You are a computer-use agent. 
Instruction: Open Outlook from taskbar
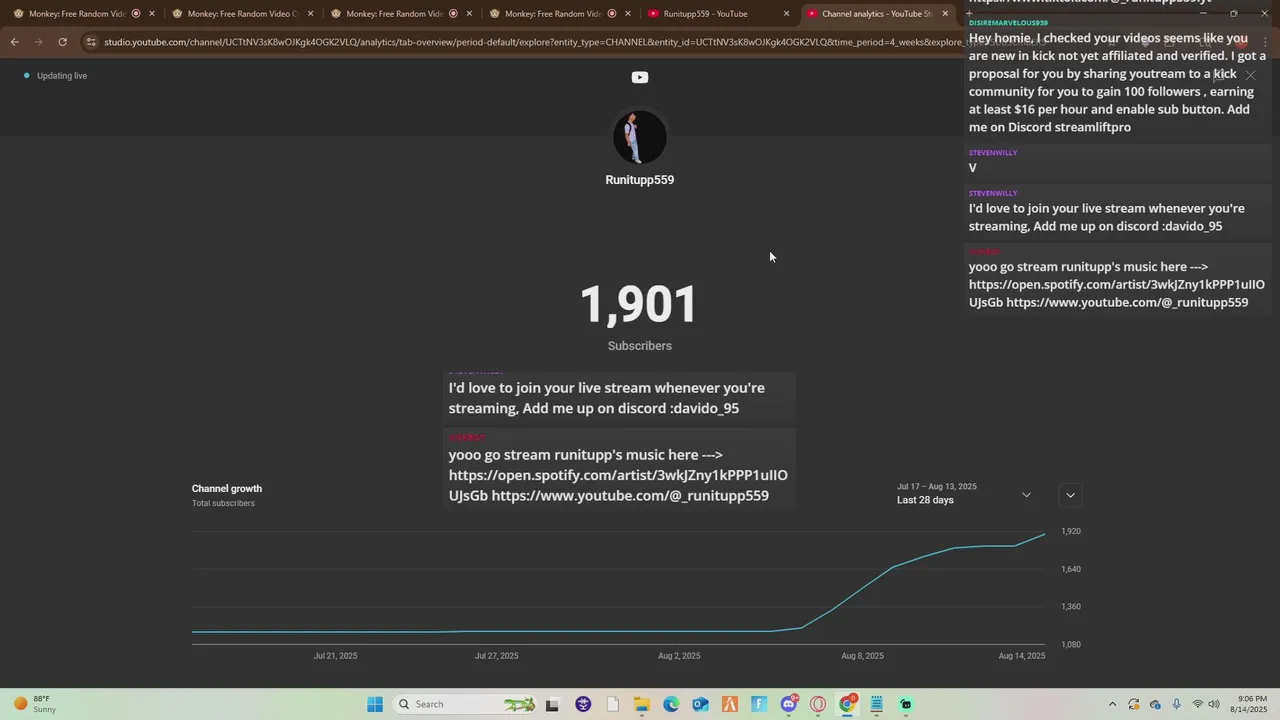[x=700, y=704]
